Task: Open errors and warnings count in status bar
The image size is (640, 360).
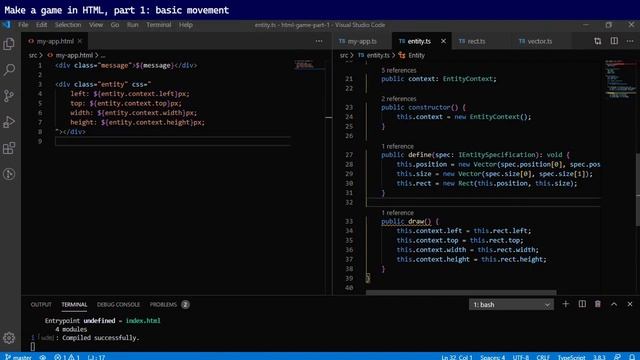Action: [67, 357]
